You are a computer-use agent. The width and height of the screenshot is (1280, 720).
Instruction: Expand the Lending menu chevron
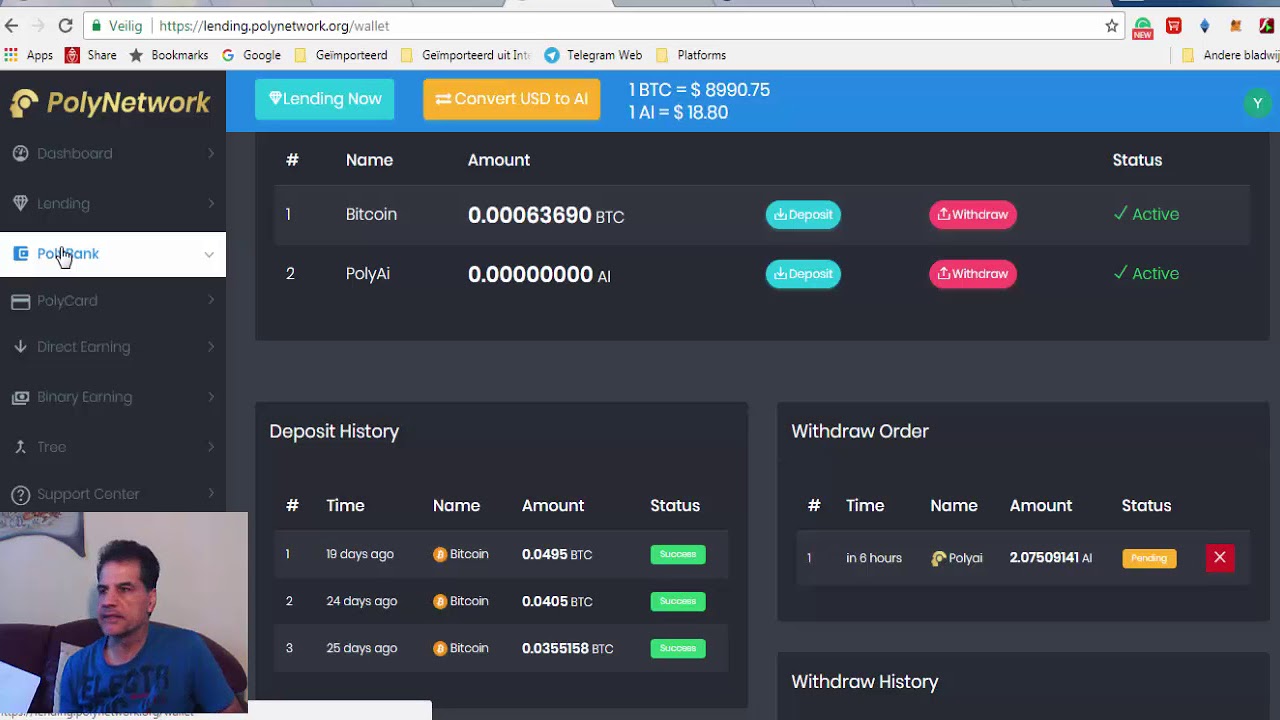coord(211,203)
